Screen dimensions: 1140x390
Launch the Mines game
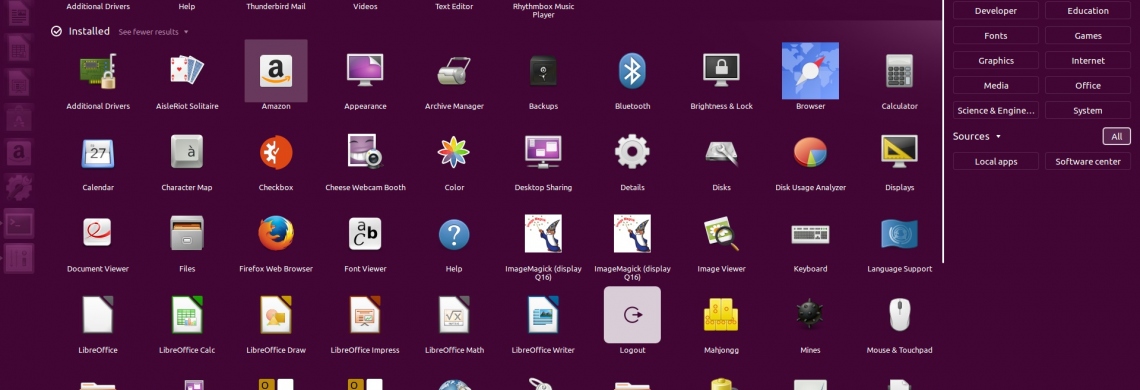click(810, 315)
